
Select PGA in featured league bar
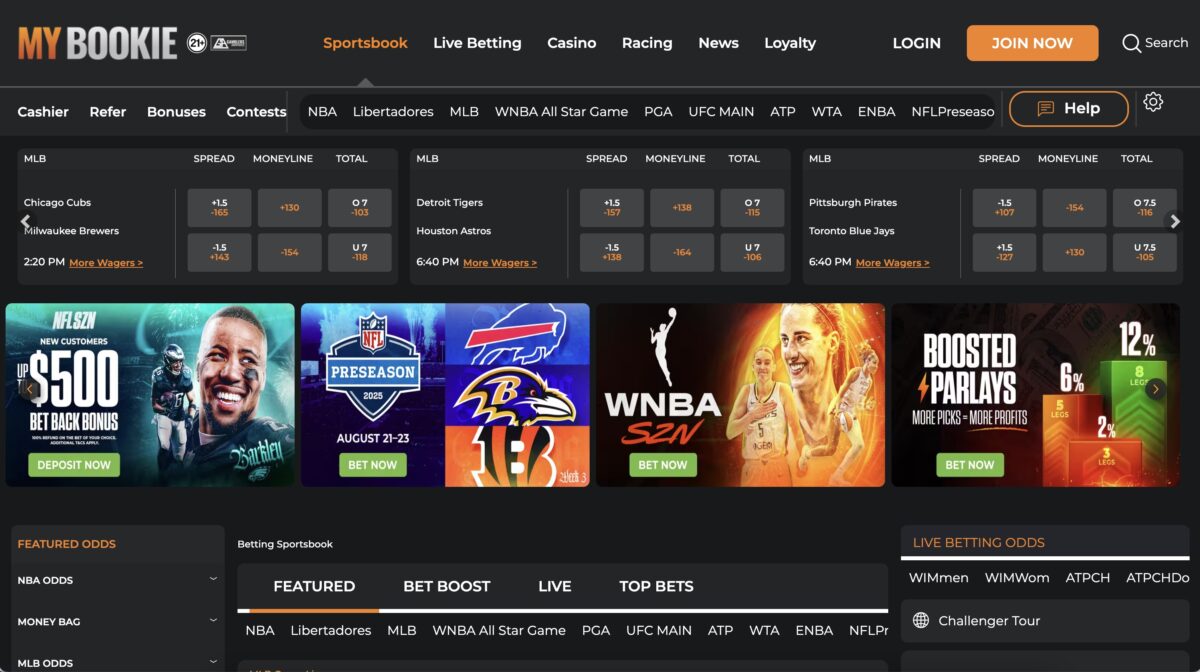596,631
